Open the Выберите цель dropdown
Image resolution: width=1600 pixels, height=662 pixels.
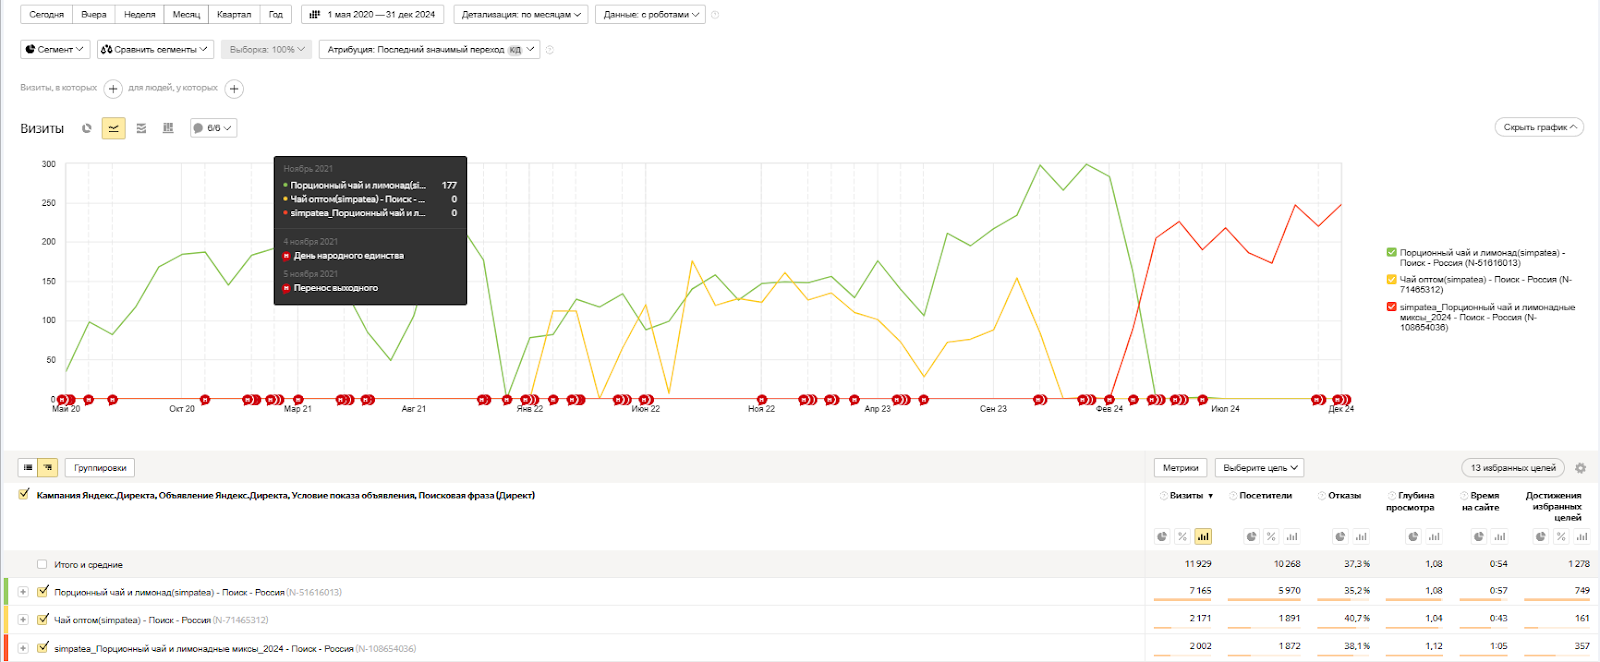point(1260,468)
